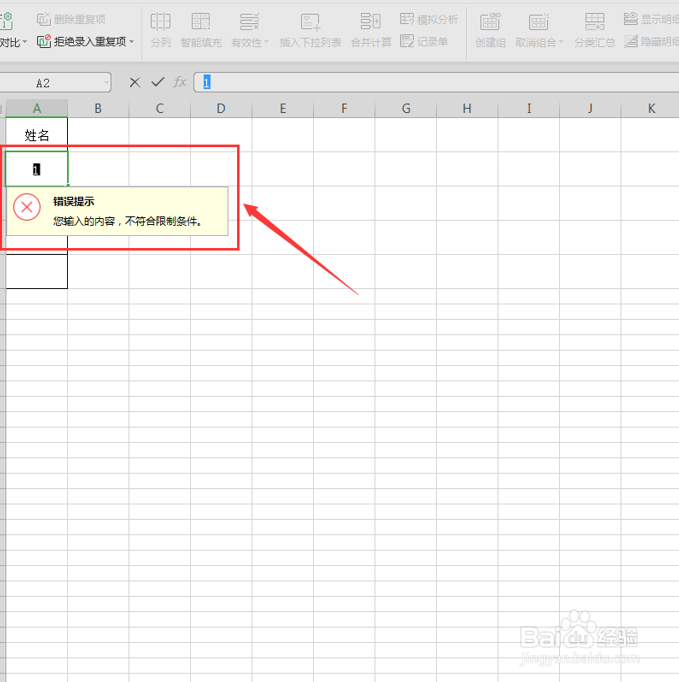
Task: Click the 模拟分析 (what-if analysis) button
Action: click(429, 19)
